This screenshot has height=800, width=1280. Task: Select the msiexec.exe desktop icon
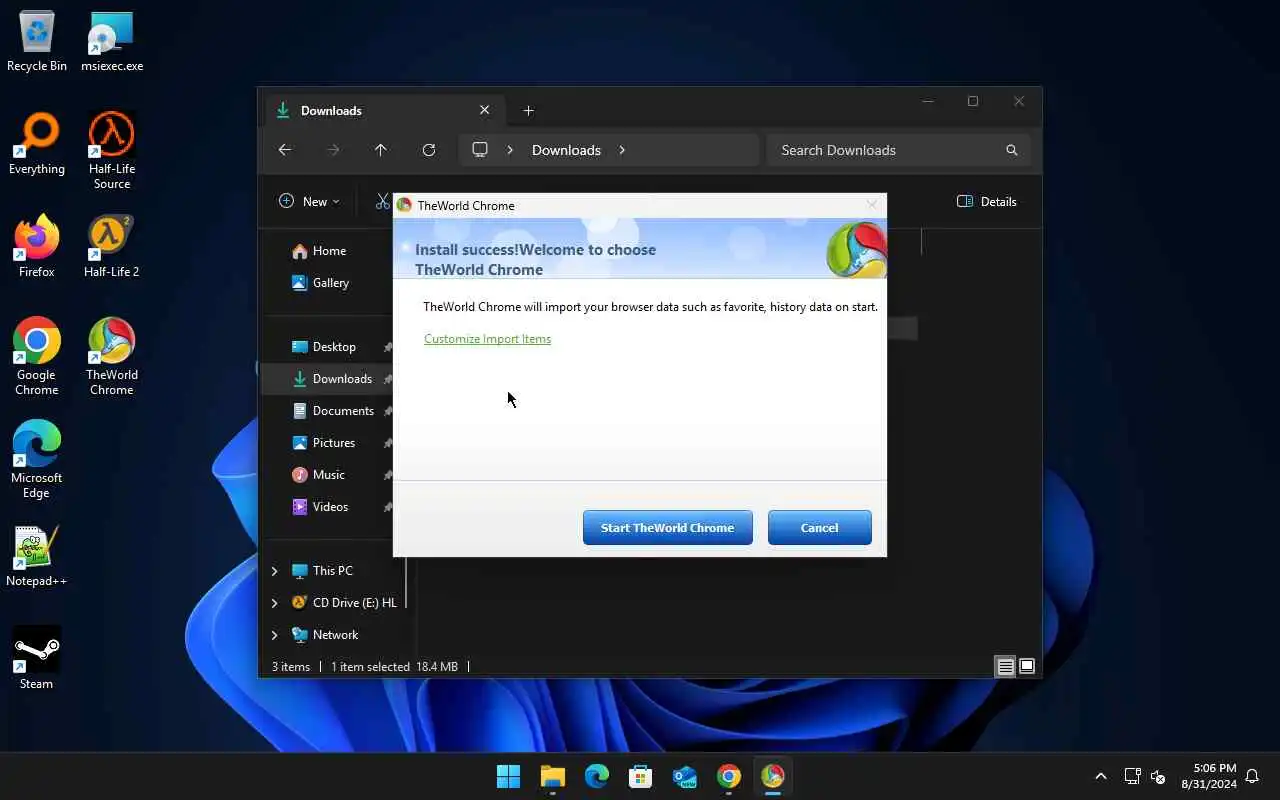pyautogui.click(x=112, y=42)
